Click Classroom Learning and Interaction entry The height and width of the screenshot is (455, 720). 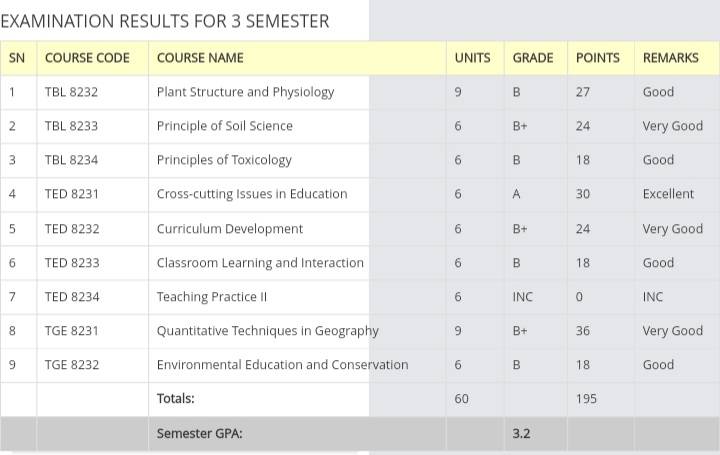tap(260, 263)
